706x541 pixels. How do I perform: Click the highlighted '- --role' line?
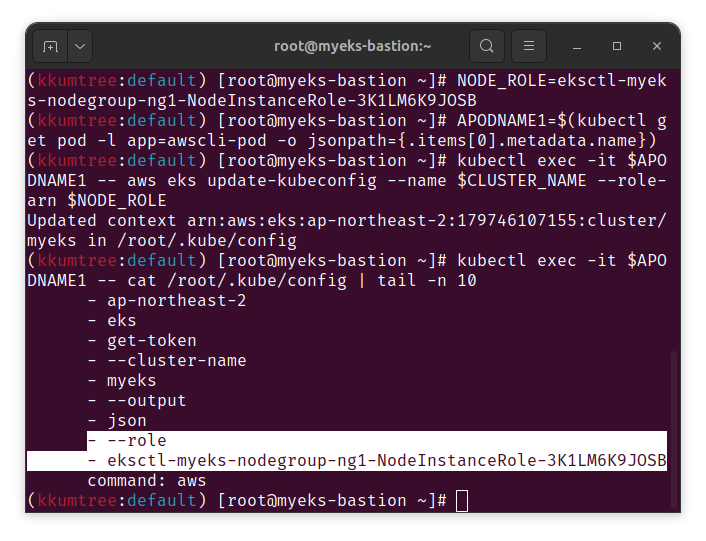click(x=127, y=441)
